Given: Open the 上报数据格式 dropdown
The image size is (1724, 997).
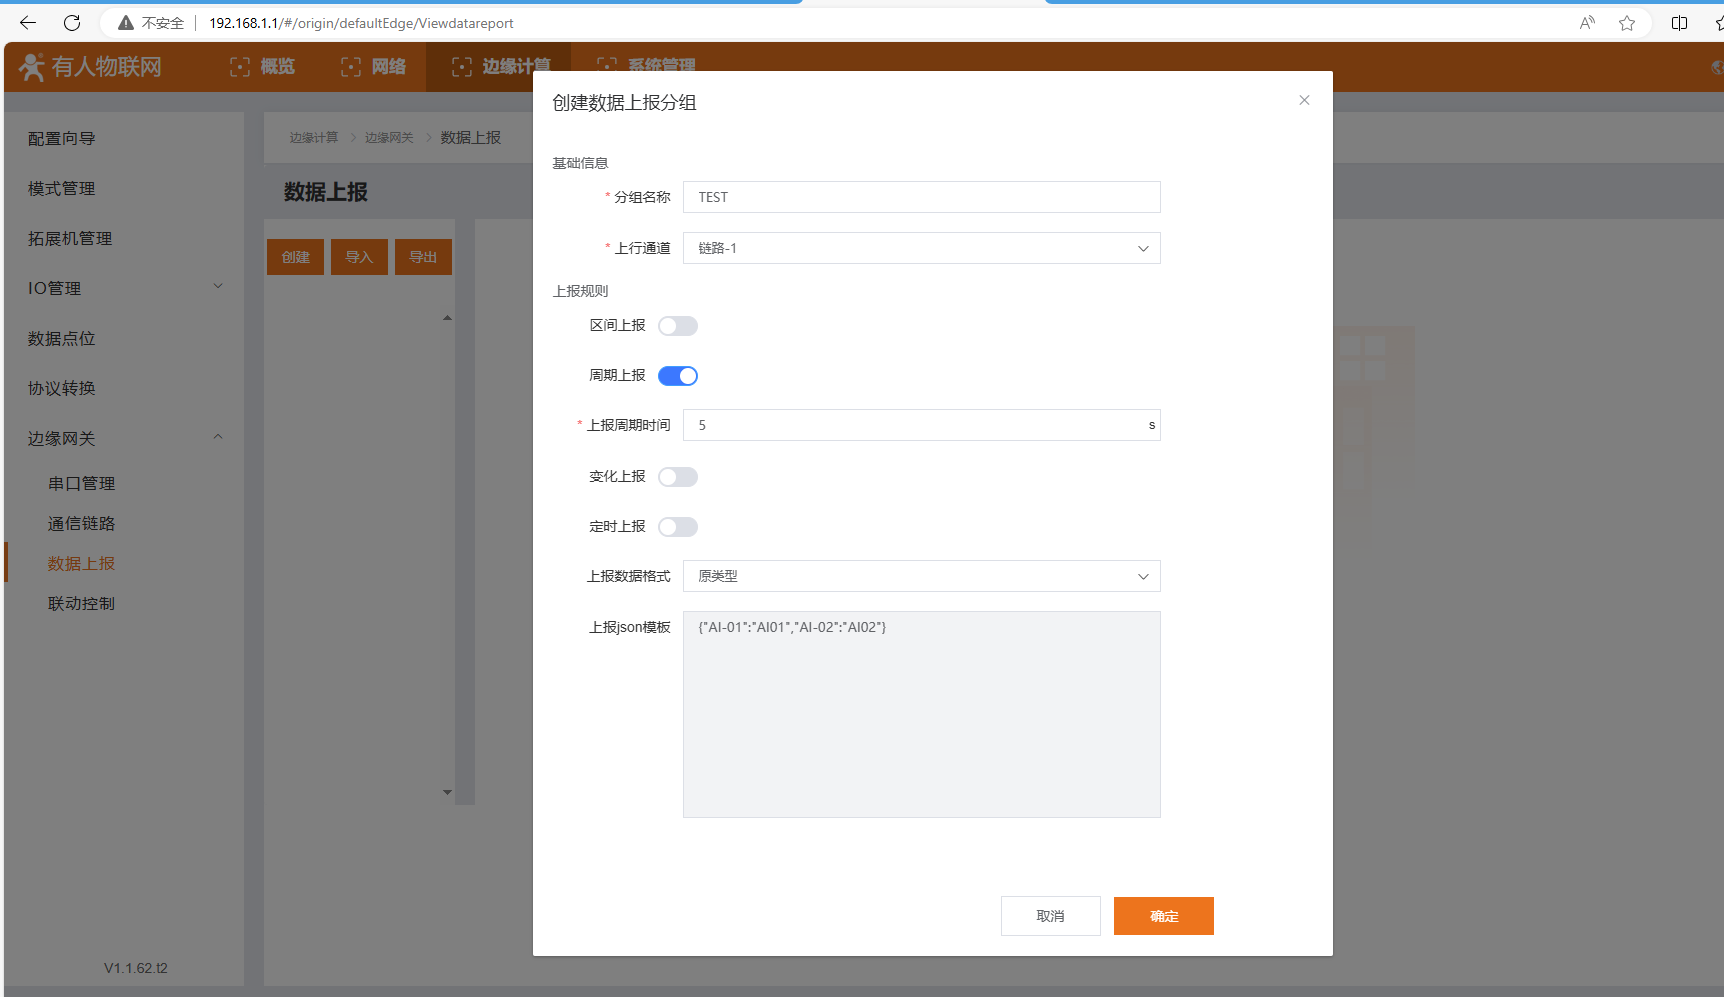Looking at the screenshot, I should tap(921, 576).
